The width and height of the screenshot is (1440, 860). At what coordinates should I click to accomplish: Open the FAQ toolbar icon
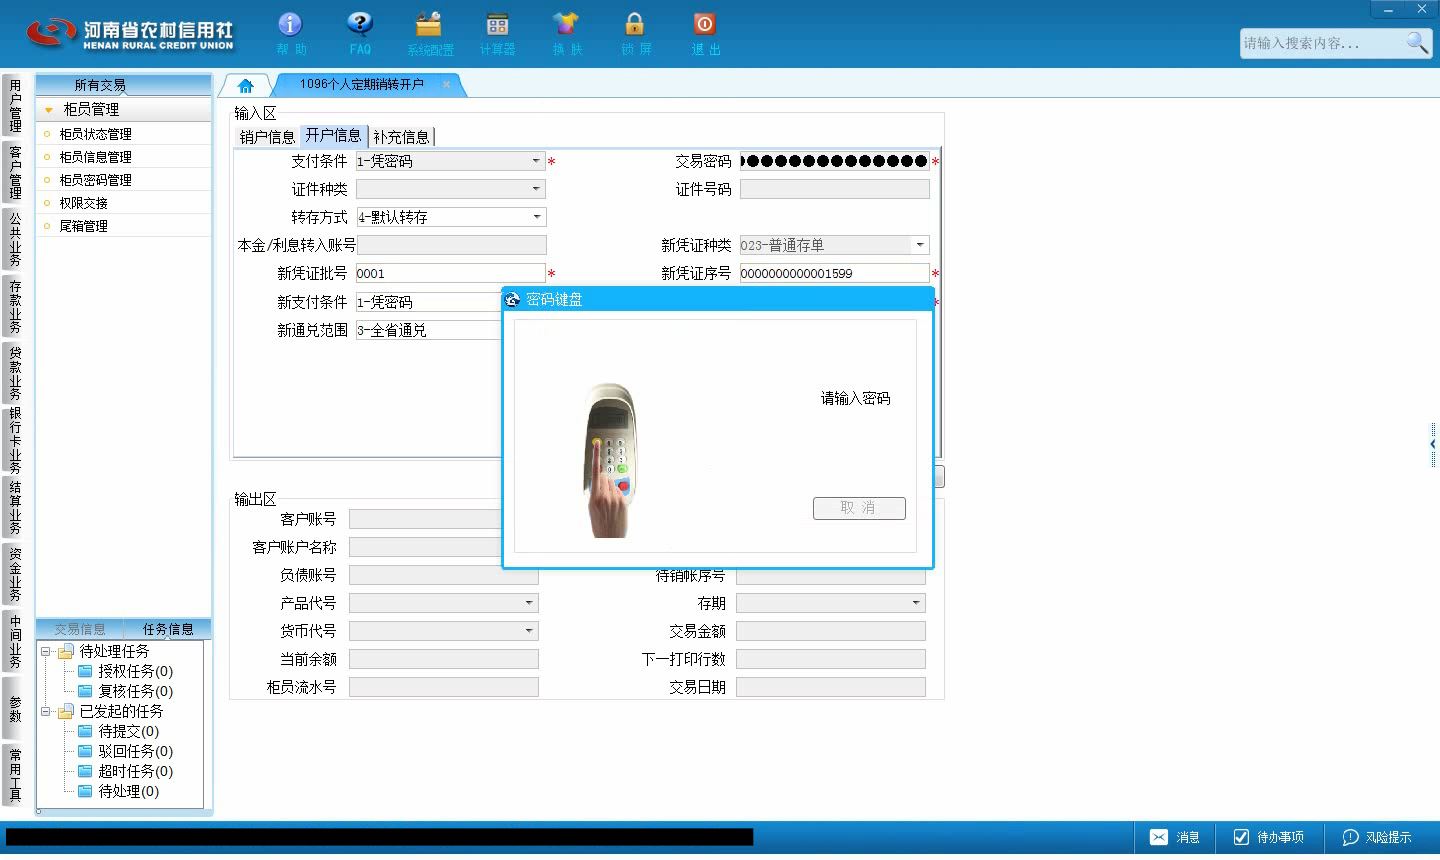[x=360, y=33]
